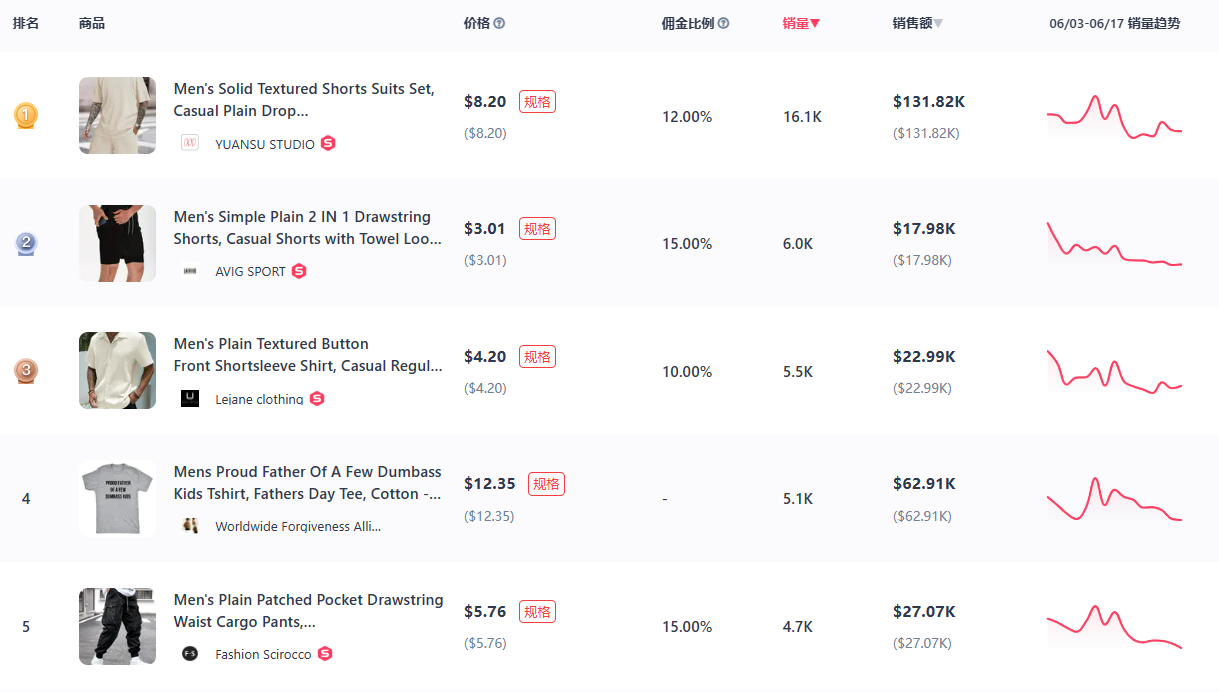Viewport: 1219px width, 692px height.
Task: Open spec tag for $5.76 cargo pants
Action: [537, 611]
